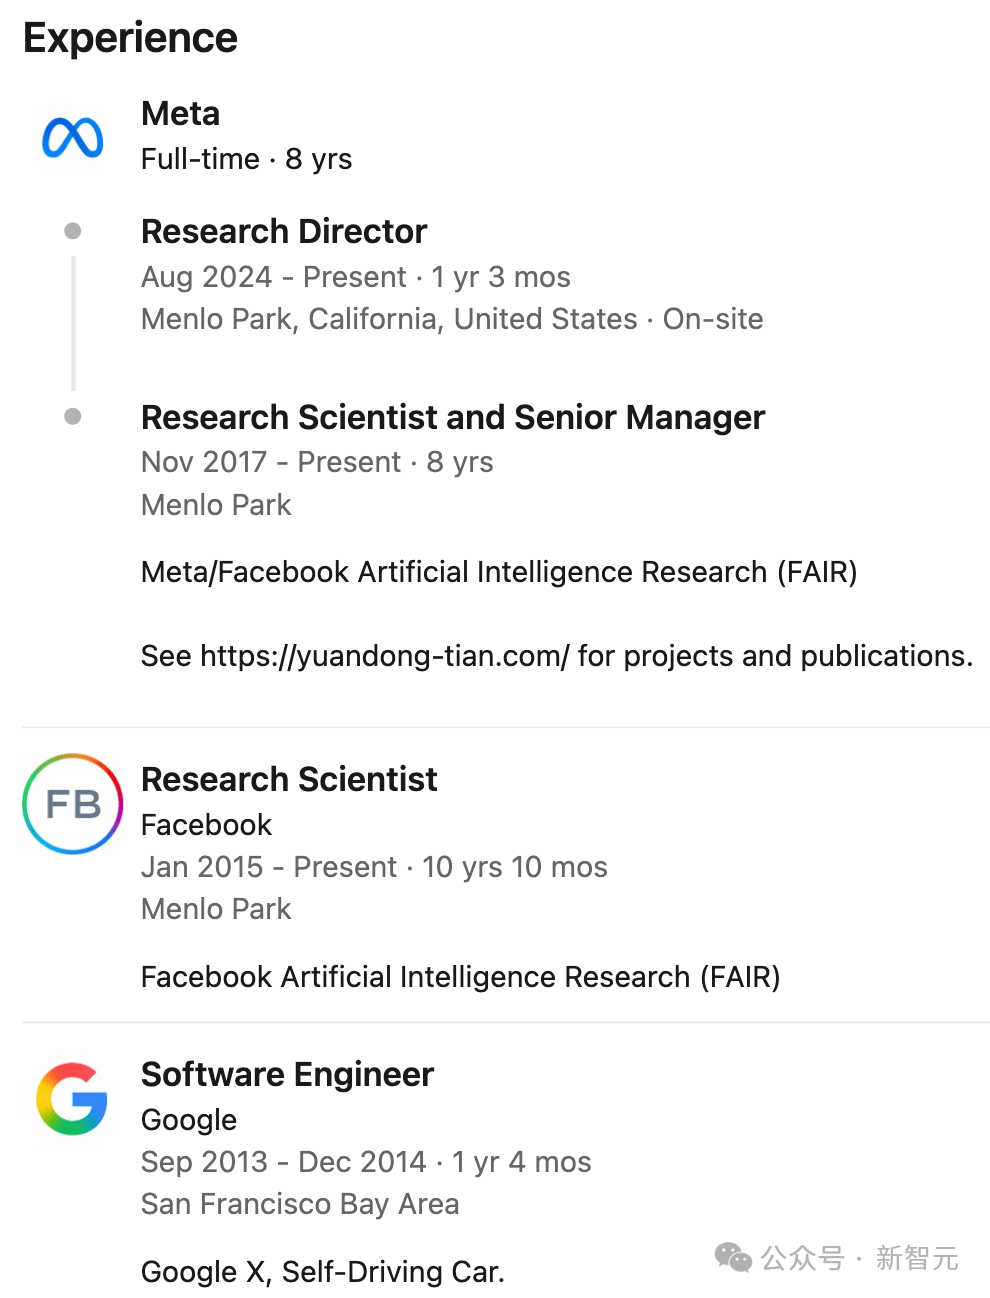990x1298 pixels.
Task: Click the Google G logo icon
Action: 72,1099
